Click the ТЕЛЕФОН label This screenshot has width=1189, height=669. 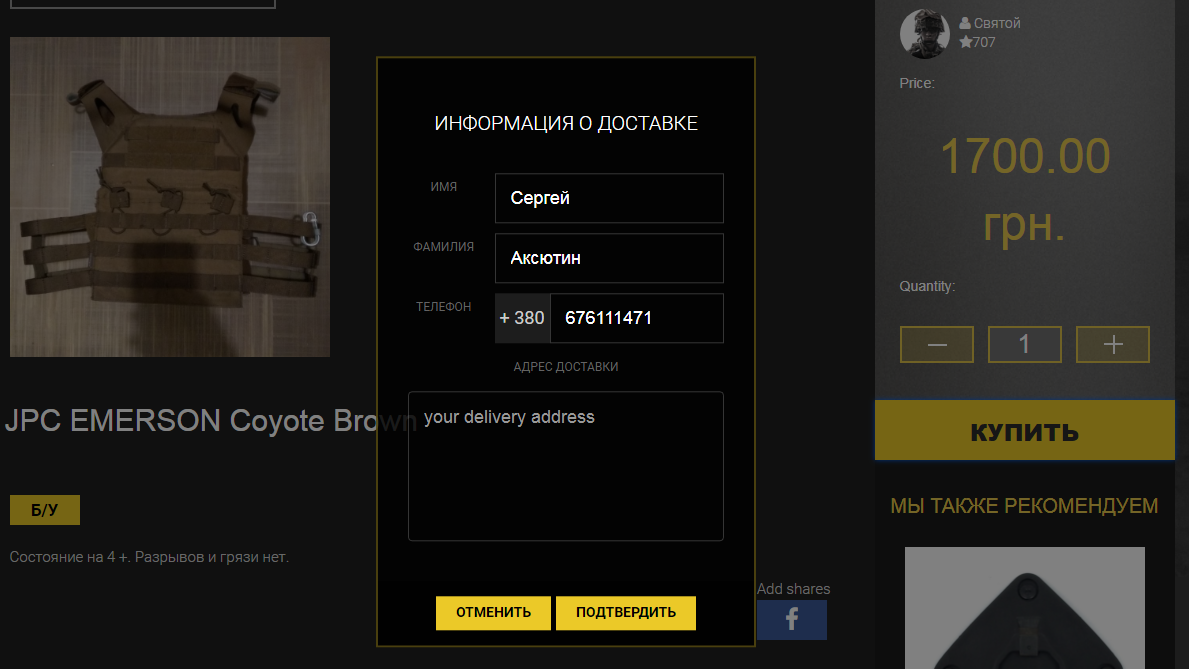coord(444,306)
